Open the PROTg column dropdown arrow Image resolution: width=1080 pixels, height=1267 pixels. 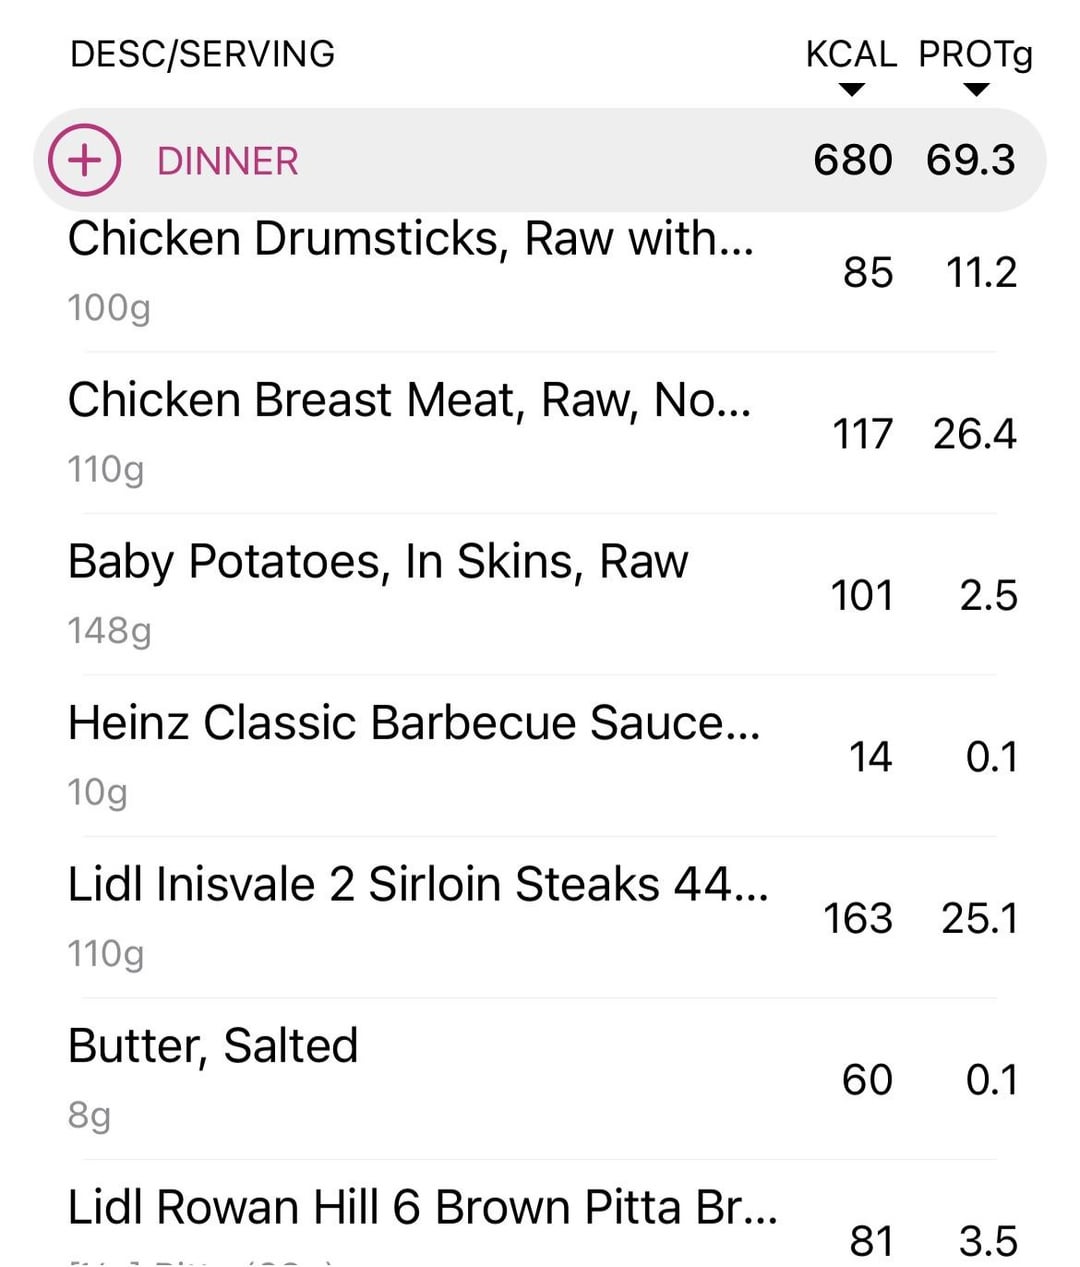pyautogui.click(x=976, y=90)
